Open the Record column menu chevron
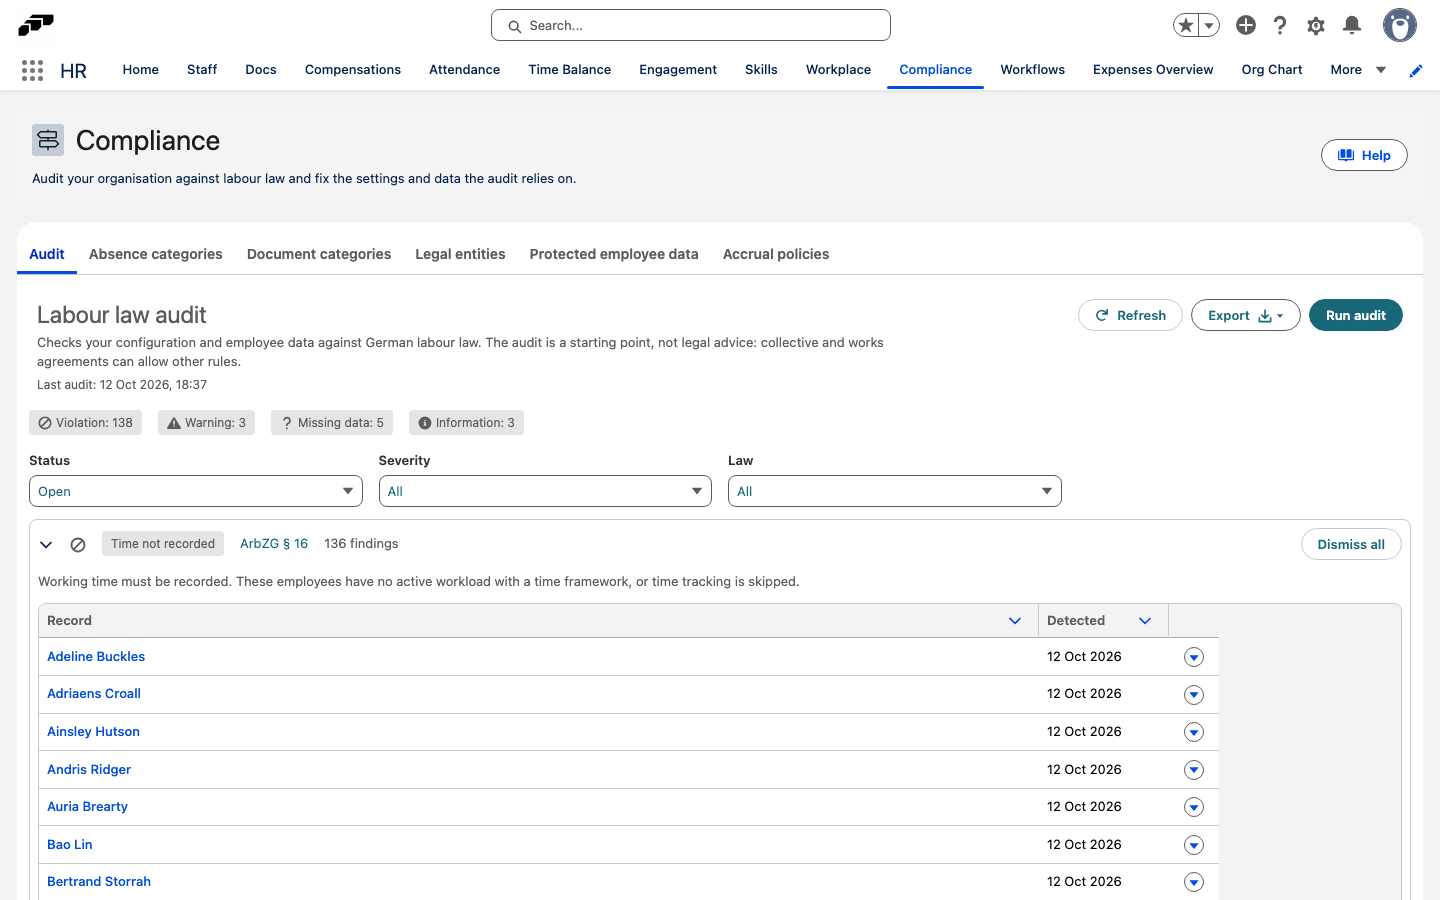Image resolution: width=1440 pixels, height=900 pixels. [1015, 621]
